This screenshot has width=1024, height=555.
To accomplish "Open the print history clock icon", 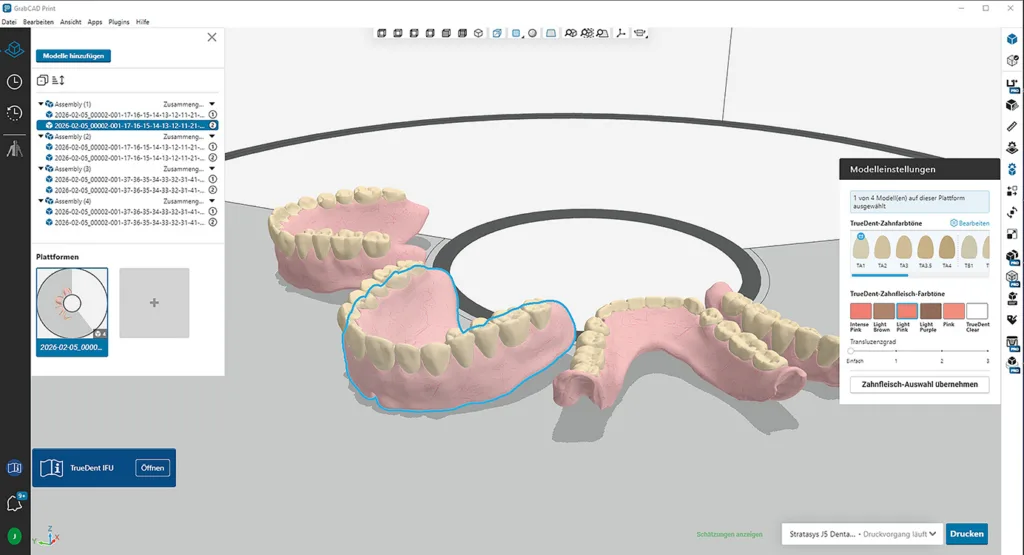I will point(14,113).
